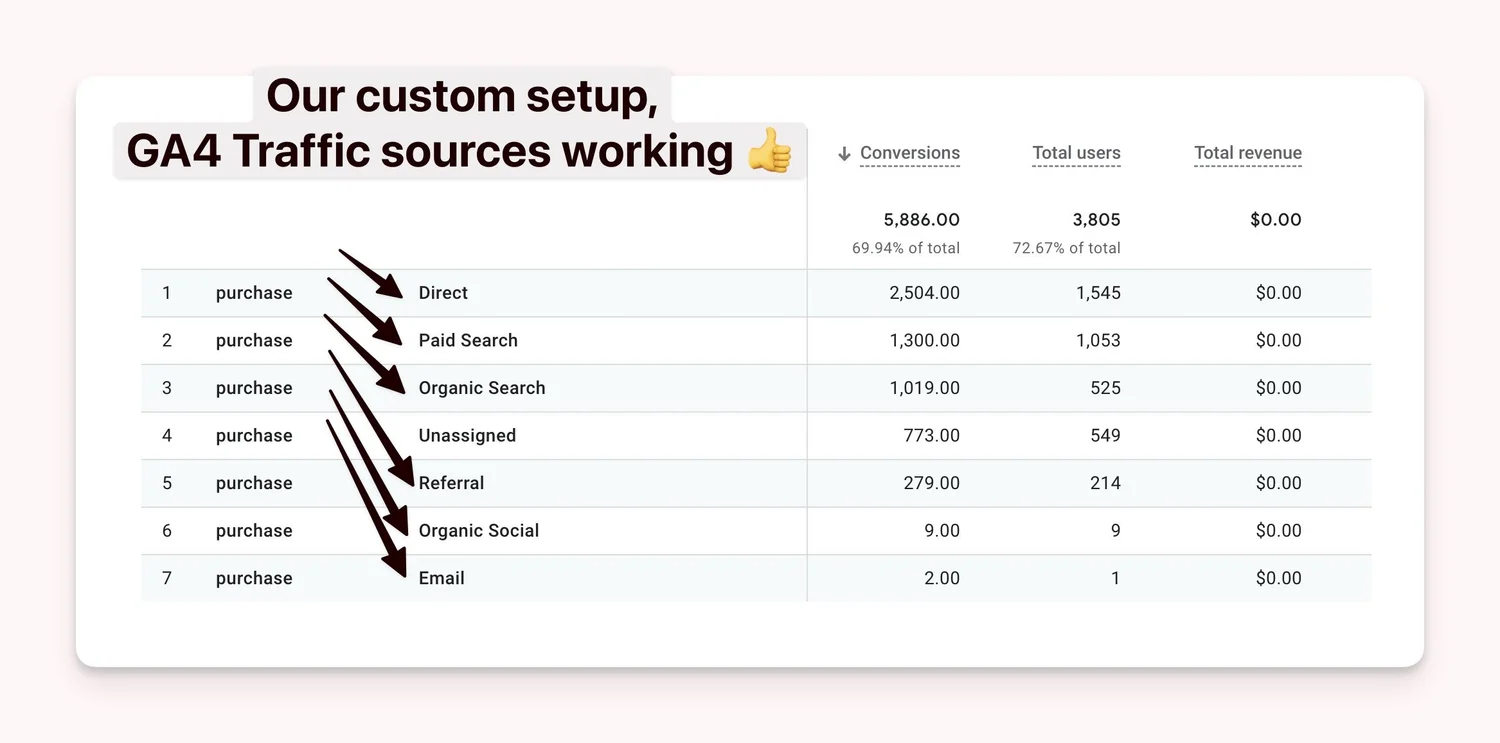Click the Organic Search channel label

482,388
